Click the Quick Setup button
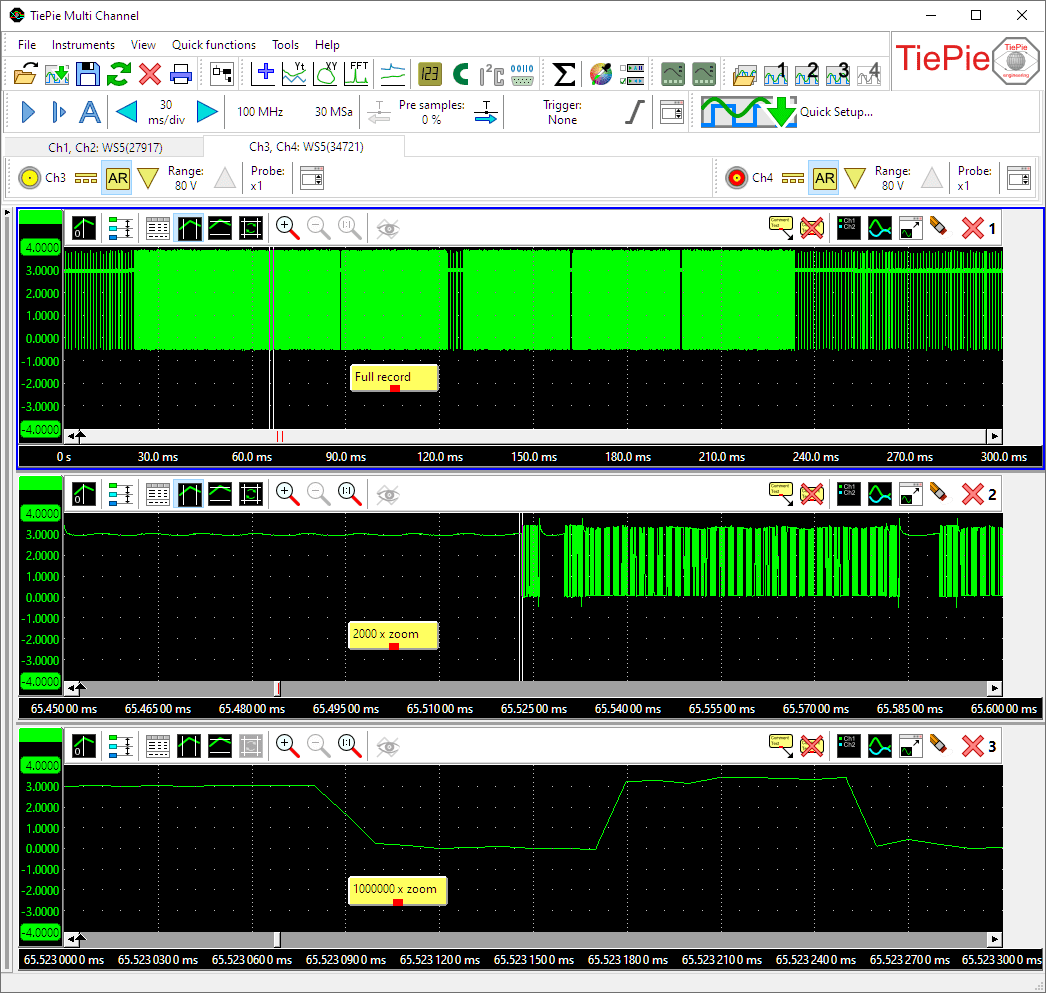 (x=838, y=112)
